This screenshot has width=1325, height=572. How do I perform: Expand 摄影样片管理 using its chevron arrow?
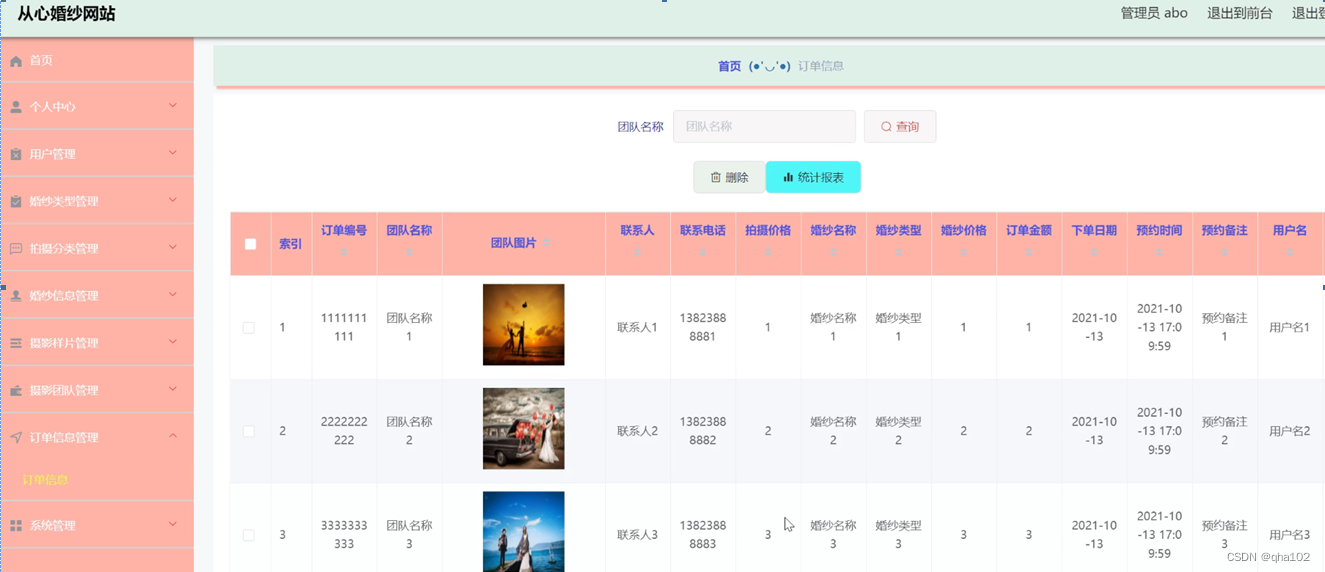tap(173, 341)
